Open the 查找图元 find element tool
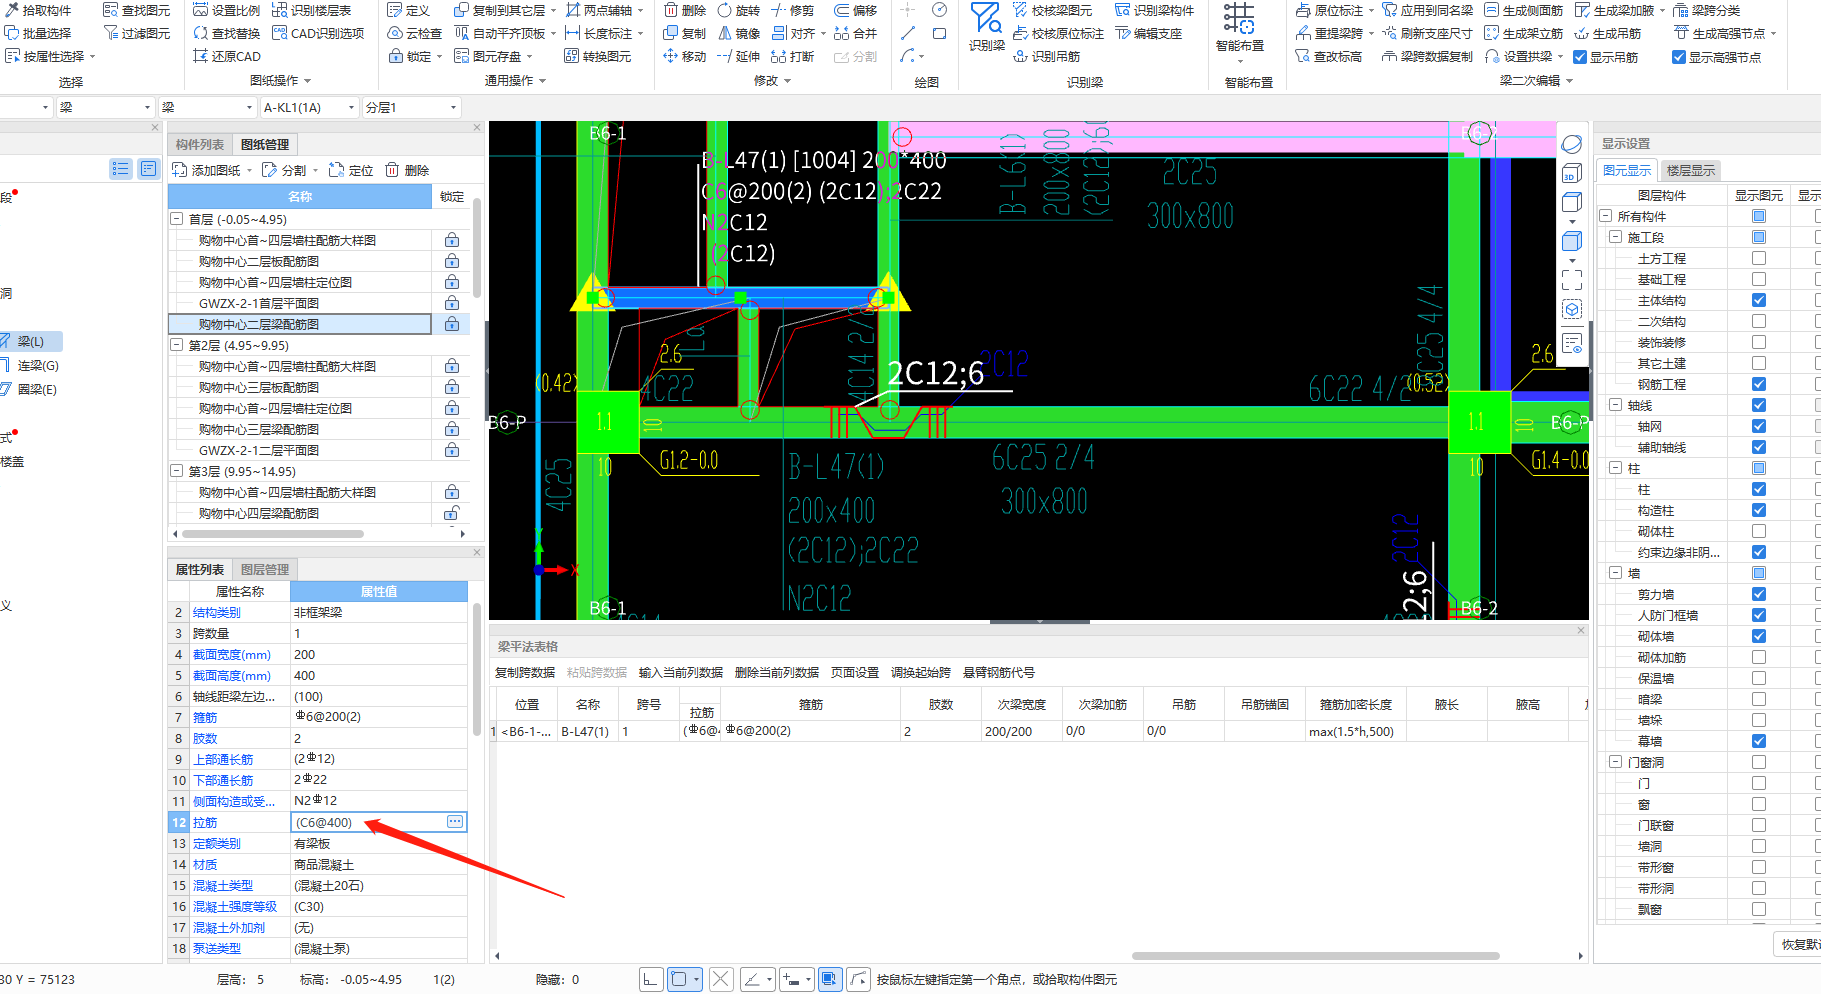The height and width of the screenshot is (995, 1821). coord(136,10)
